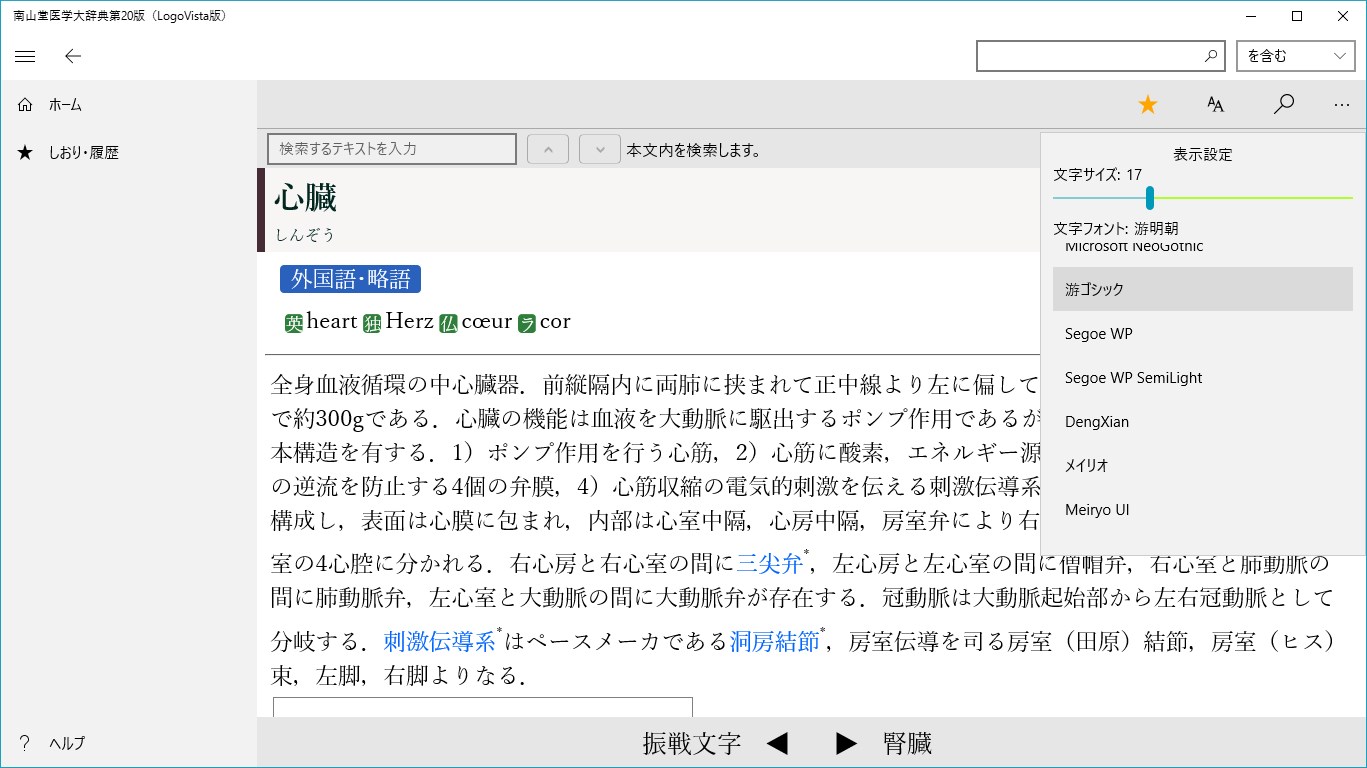Screen dimensions: 1367x768
Task: Click the 本文内を検索します。 text
Action: coord(694,151)
